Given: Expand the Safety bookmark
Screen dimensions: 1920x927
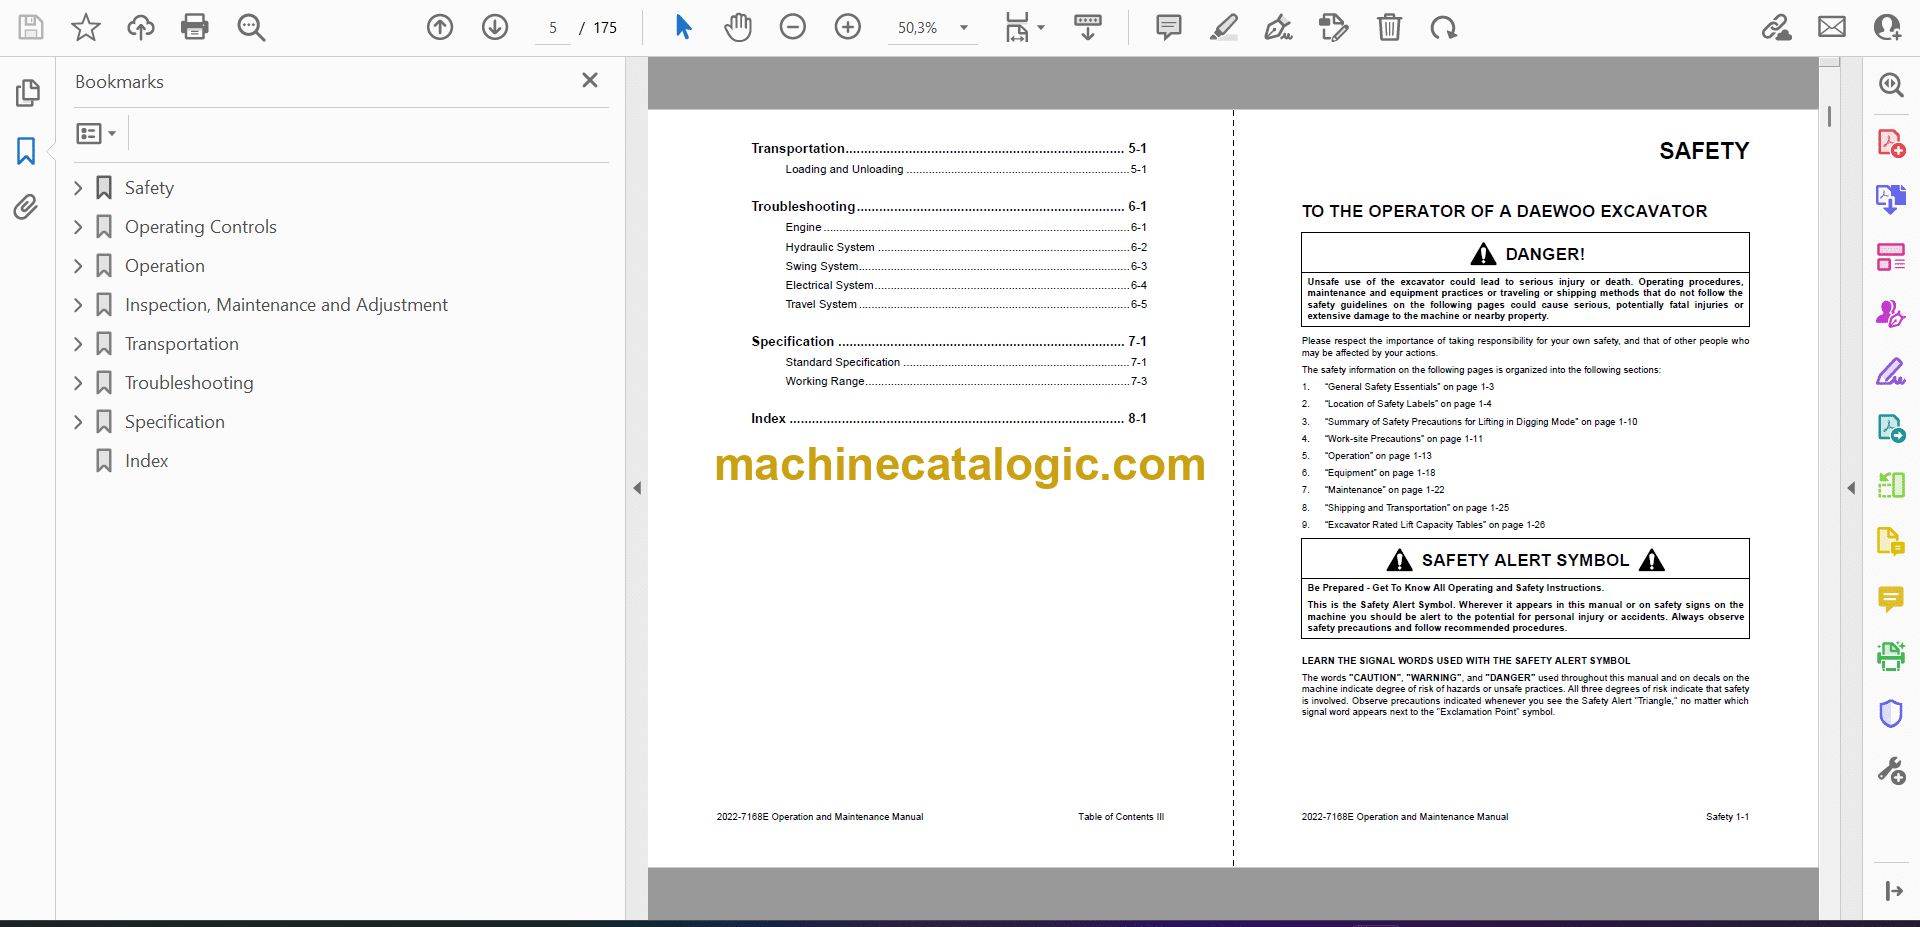Looking at the screenshot, I should (x=78, y=188).
